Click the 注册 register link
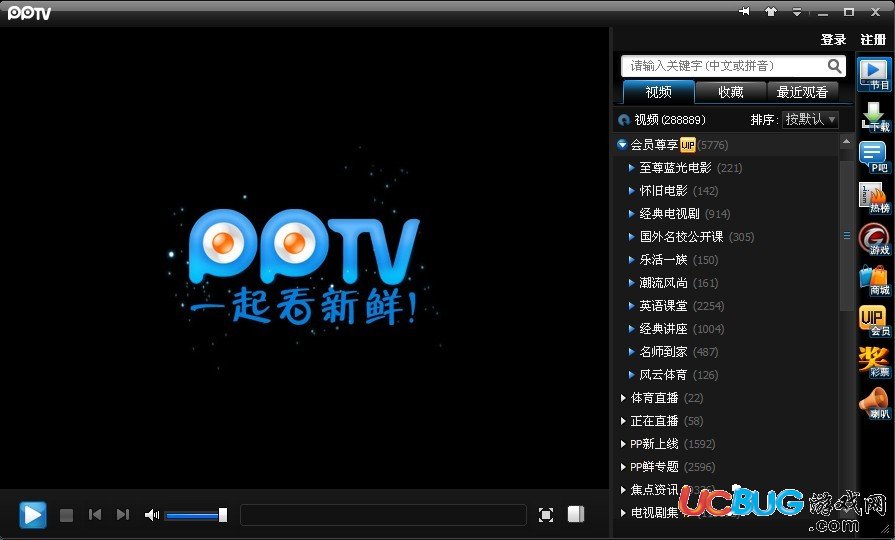Image resolution: width=895 pixels, height=540 pixels. coord(873,39)
